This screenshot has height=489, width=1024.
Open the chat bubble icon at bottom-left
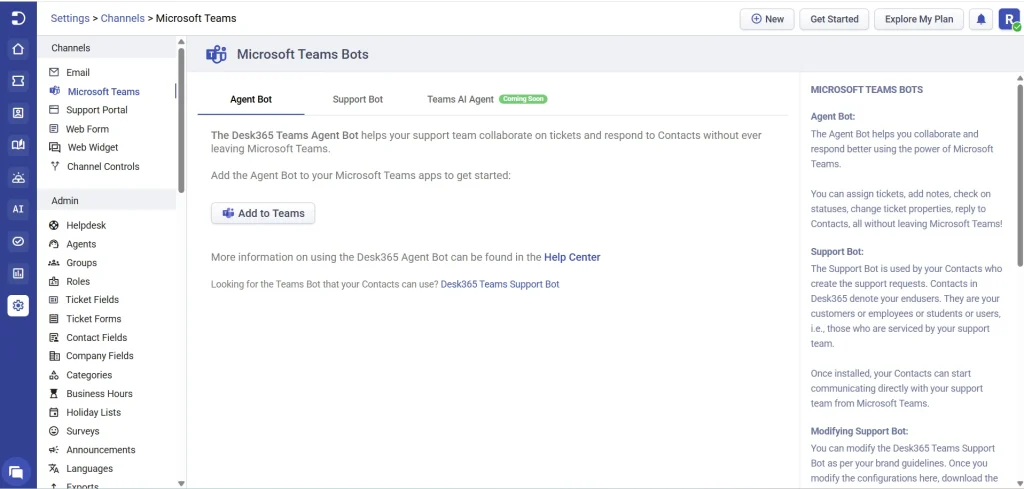(x=16, y=472)
